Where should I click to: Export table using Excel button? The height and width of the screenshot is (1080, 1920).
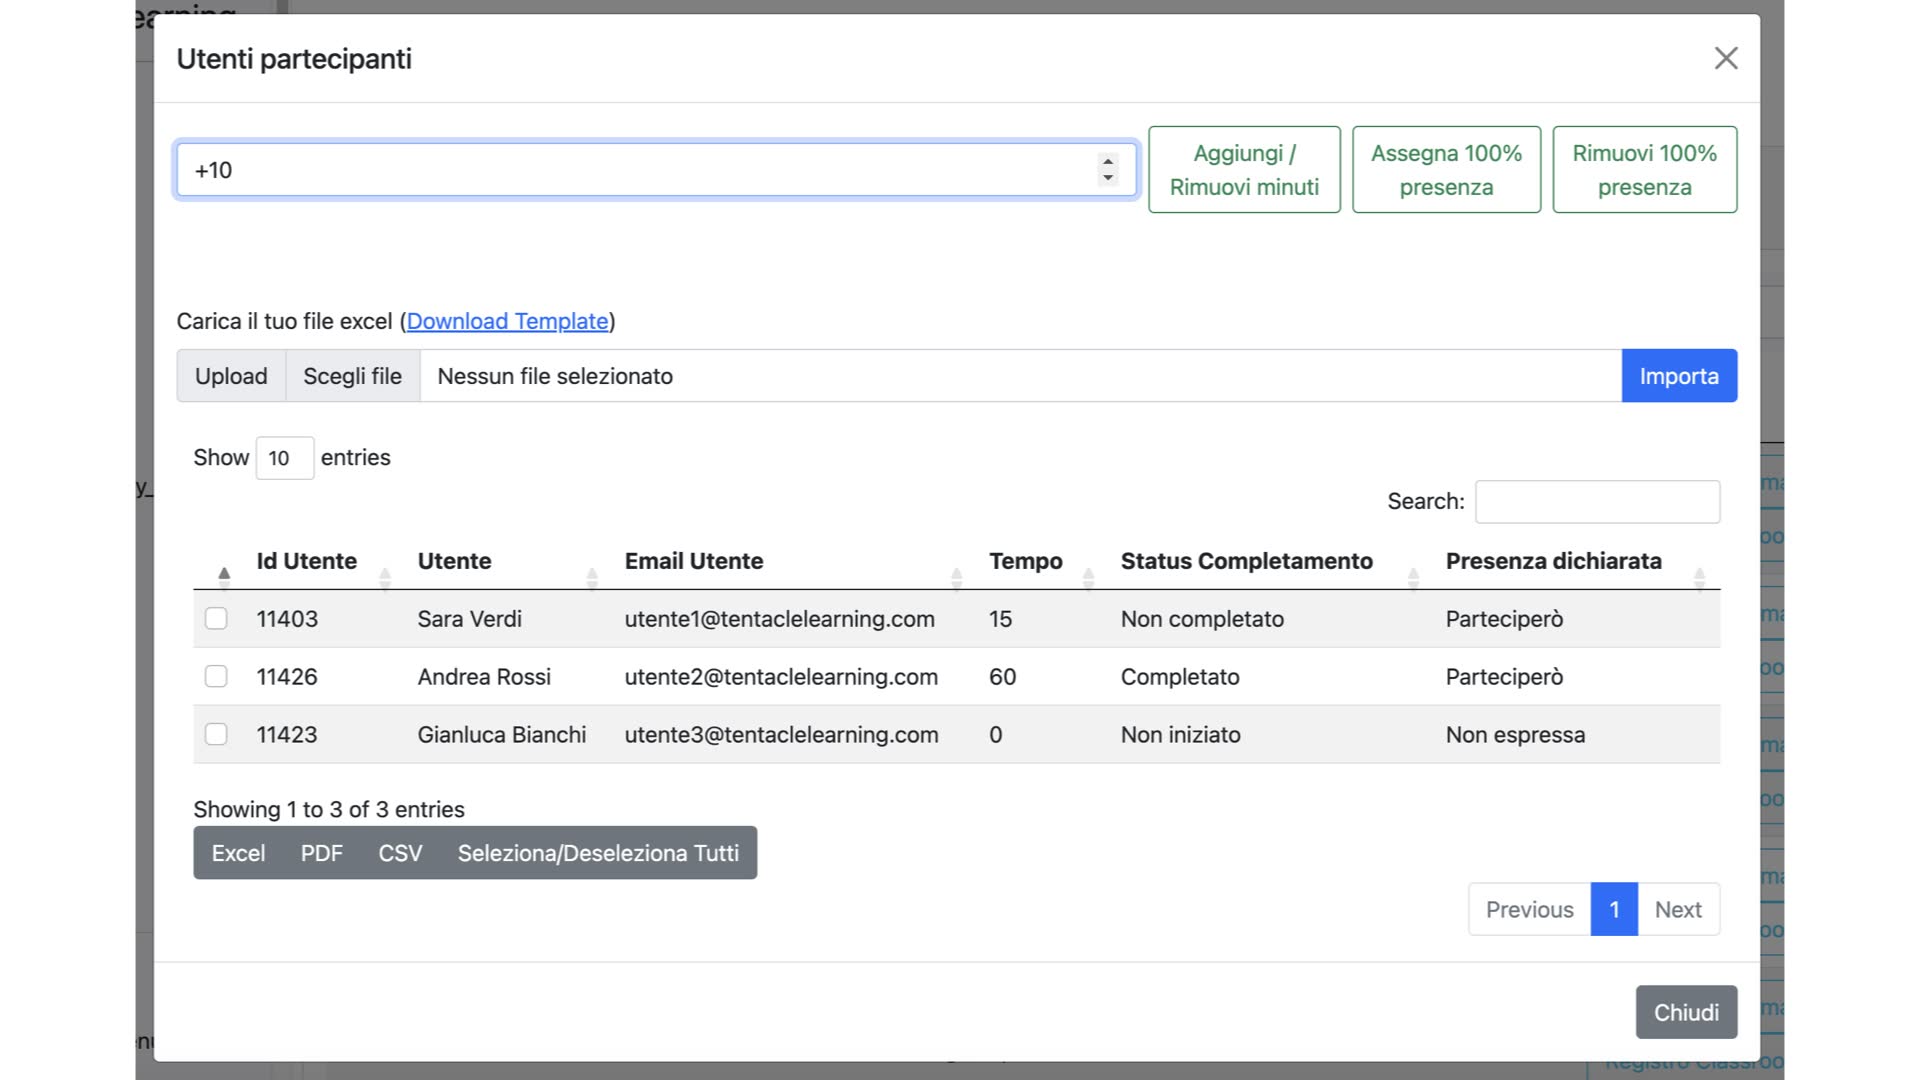pyautogui.click(x=238, y=853)
